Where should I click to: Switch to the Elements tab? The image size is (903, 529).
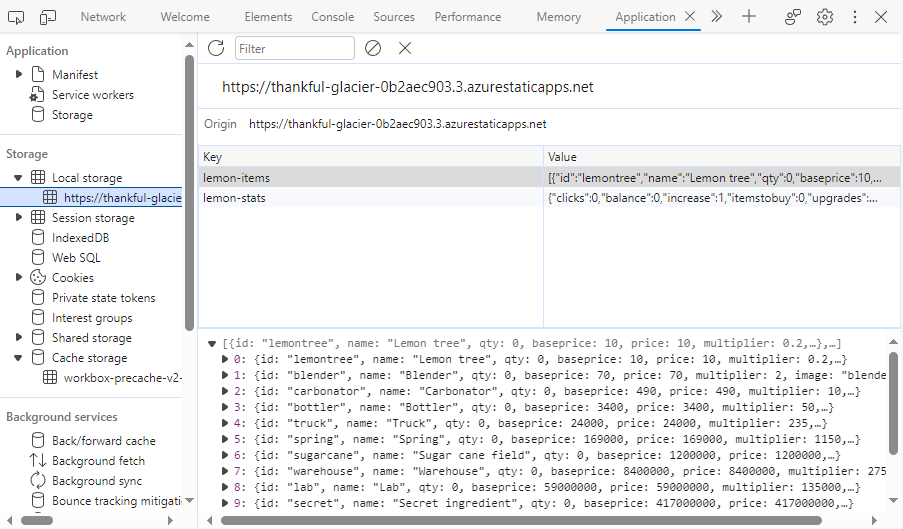268,17
